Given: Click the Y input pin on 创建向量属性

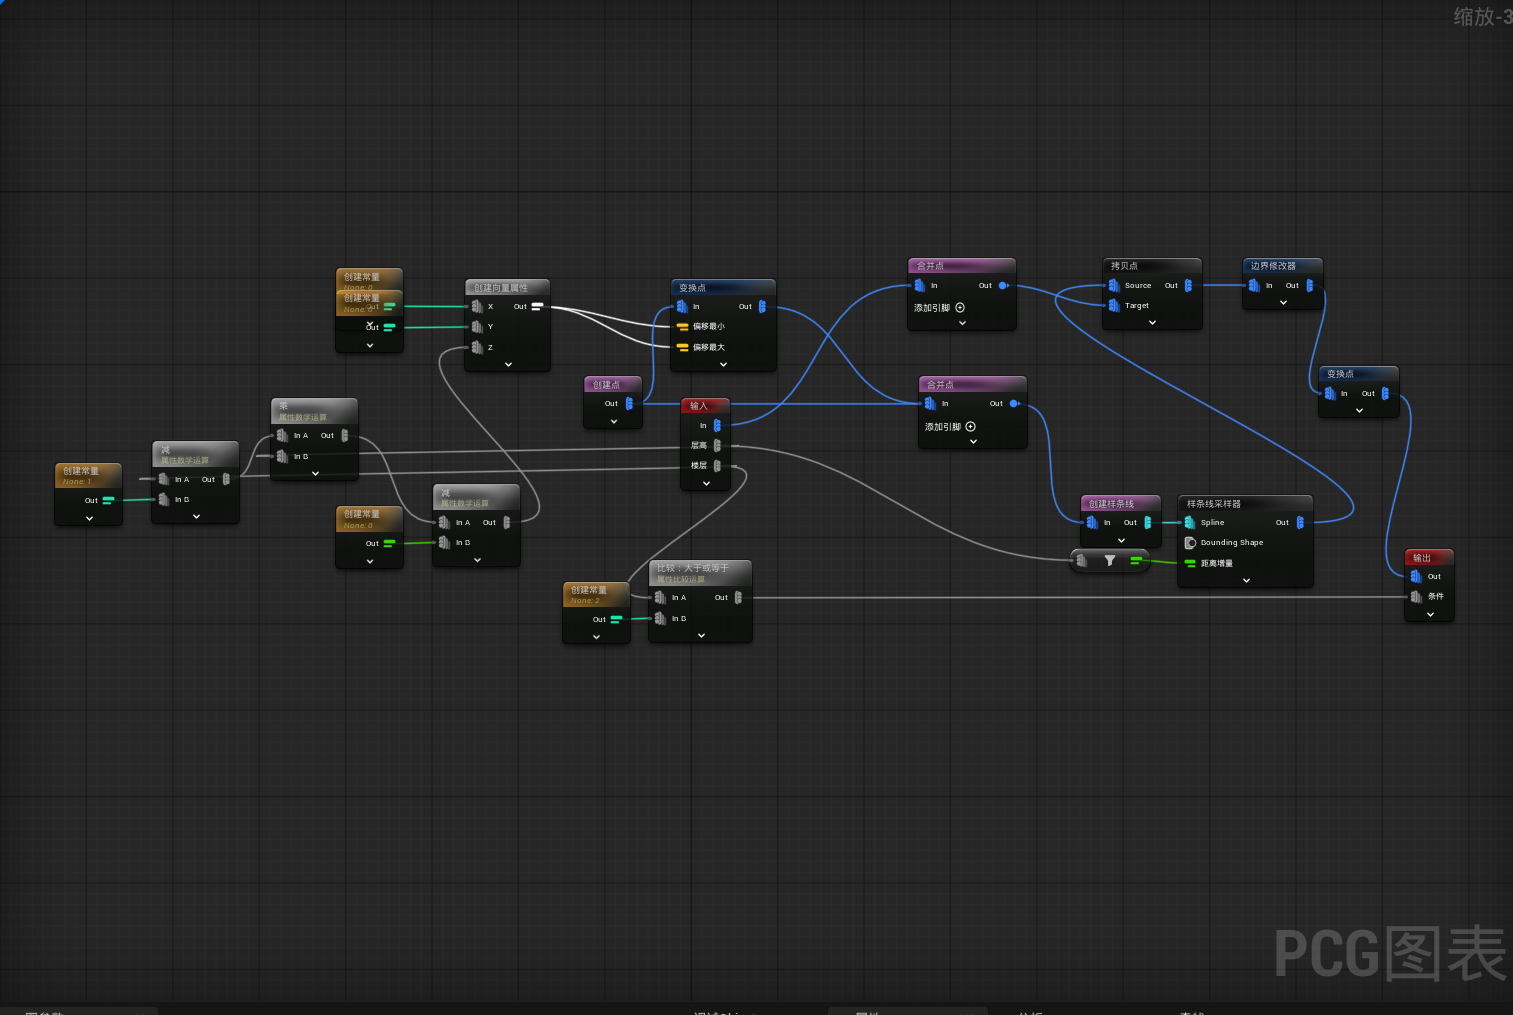Looking at the screenshot, I should pyautogui.click(x=477, y=327).
